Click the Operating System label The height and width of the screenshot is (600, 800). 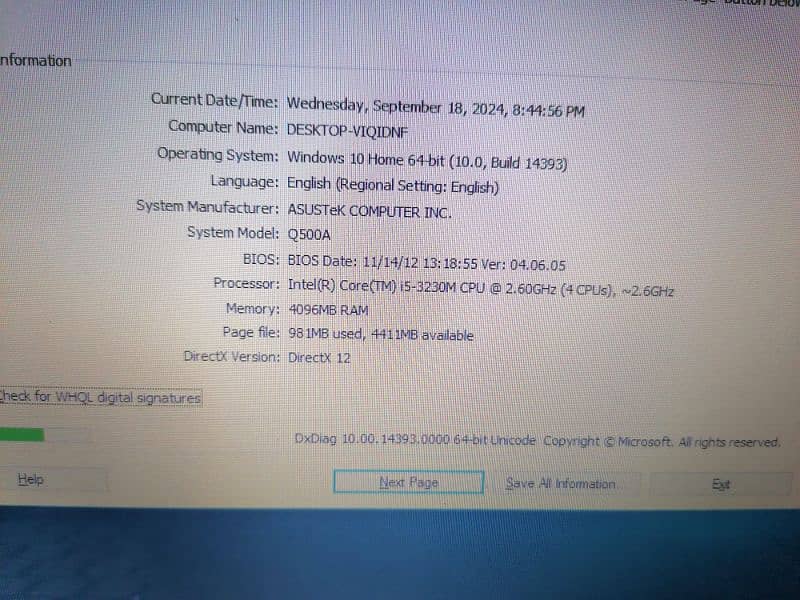tap(218, 154)
